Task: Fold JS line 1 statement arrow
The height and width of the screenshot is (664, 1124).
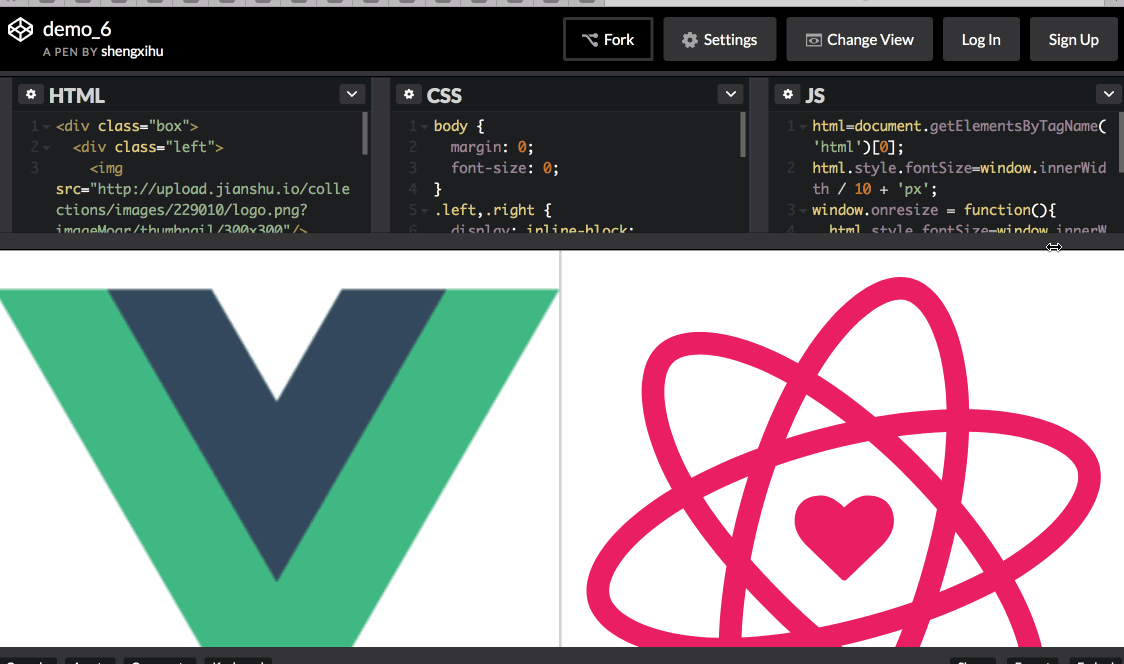Action: 803,127
